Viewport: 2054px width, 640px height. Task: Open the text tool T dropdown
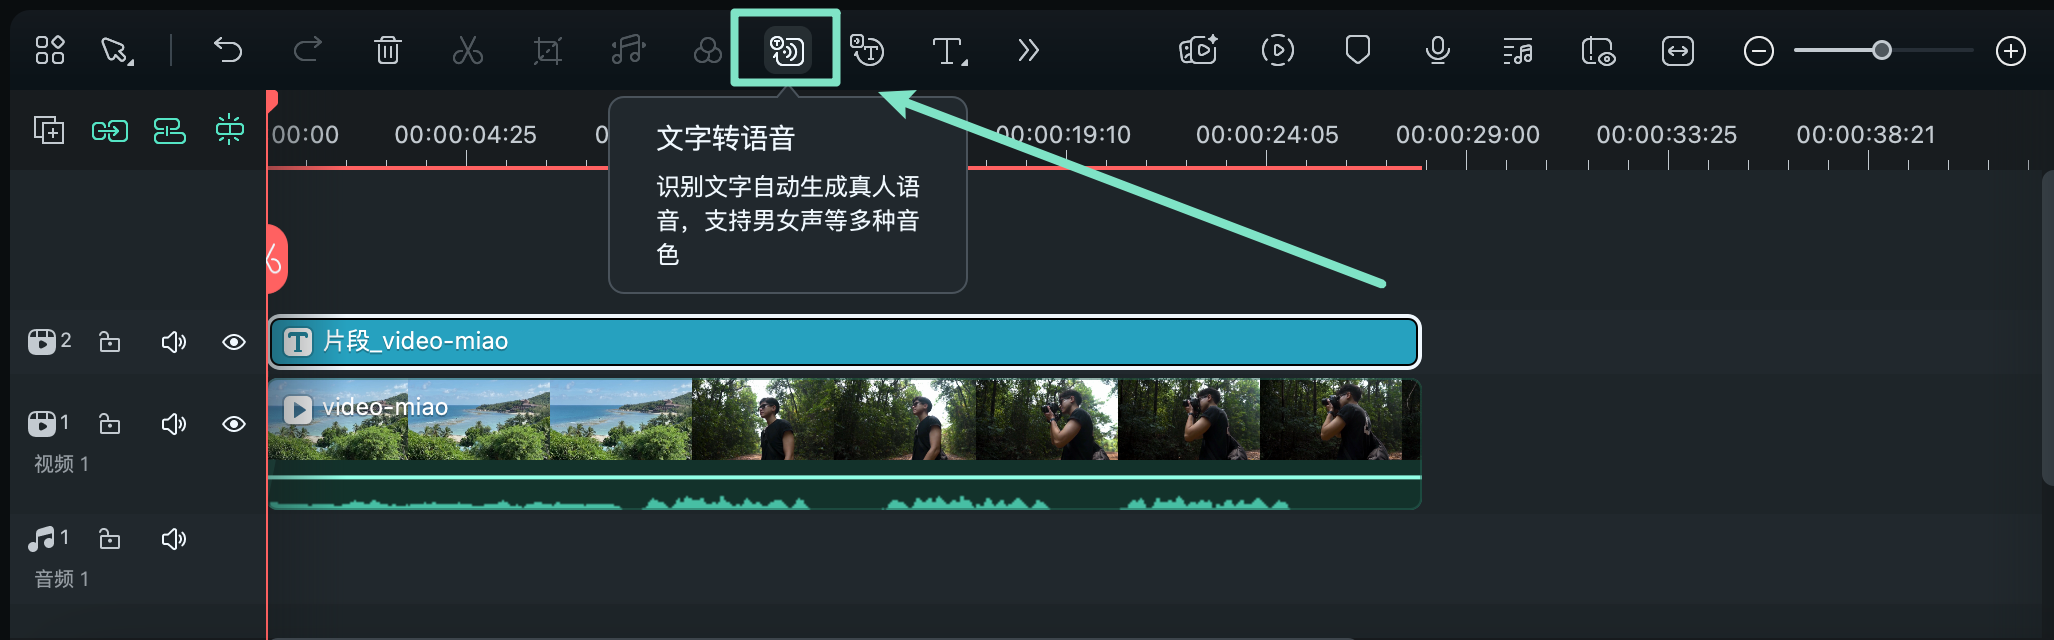949,50
